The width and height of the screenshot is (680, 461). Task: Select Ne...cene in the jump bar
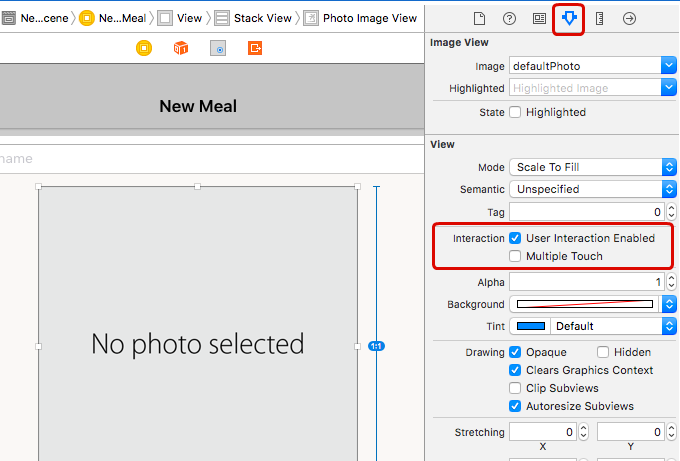point(44,18)
